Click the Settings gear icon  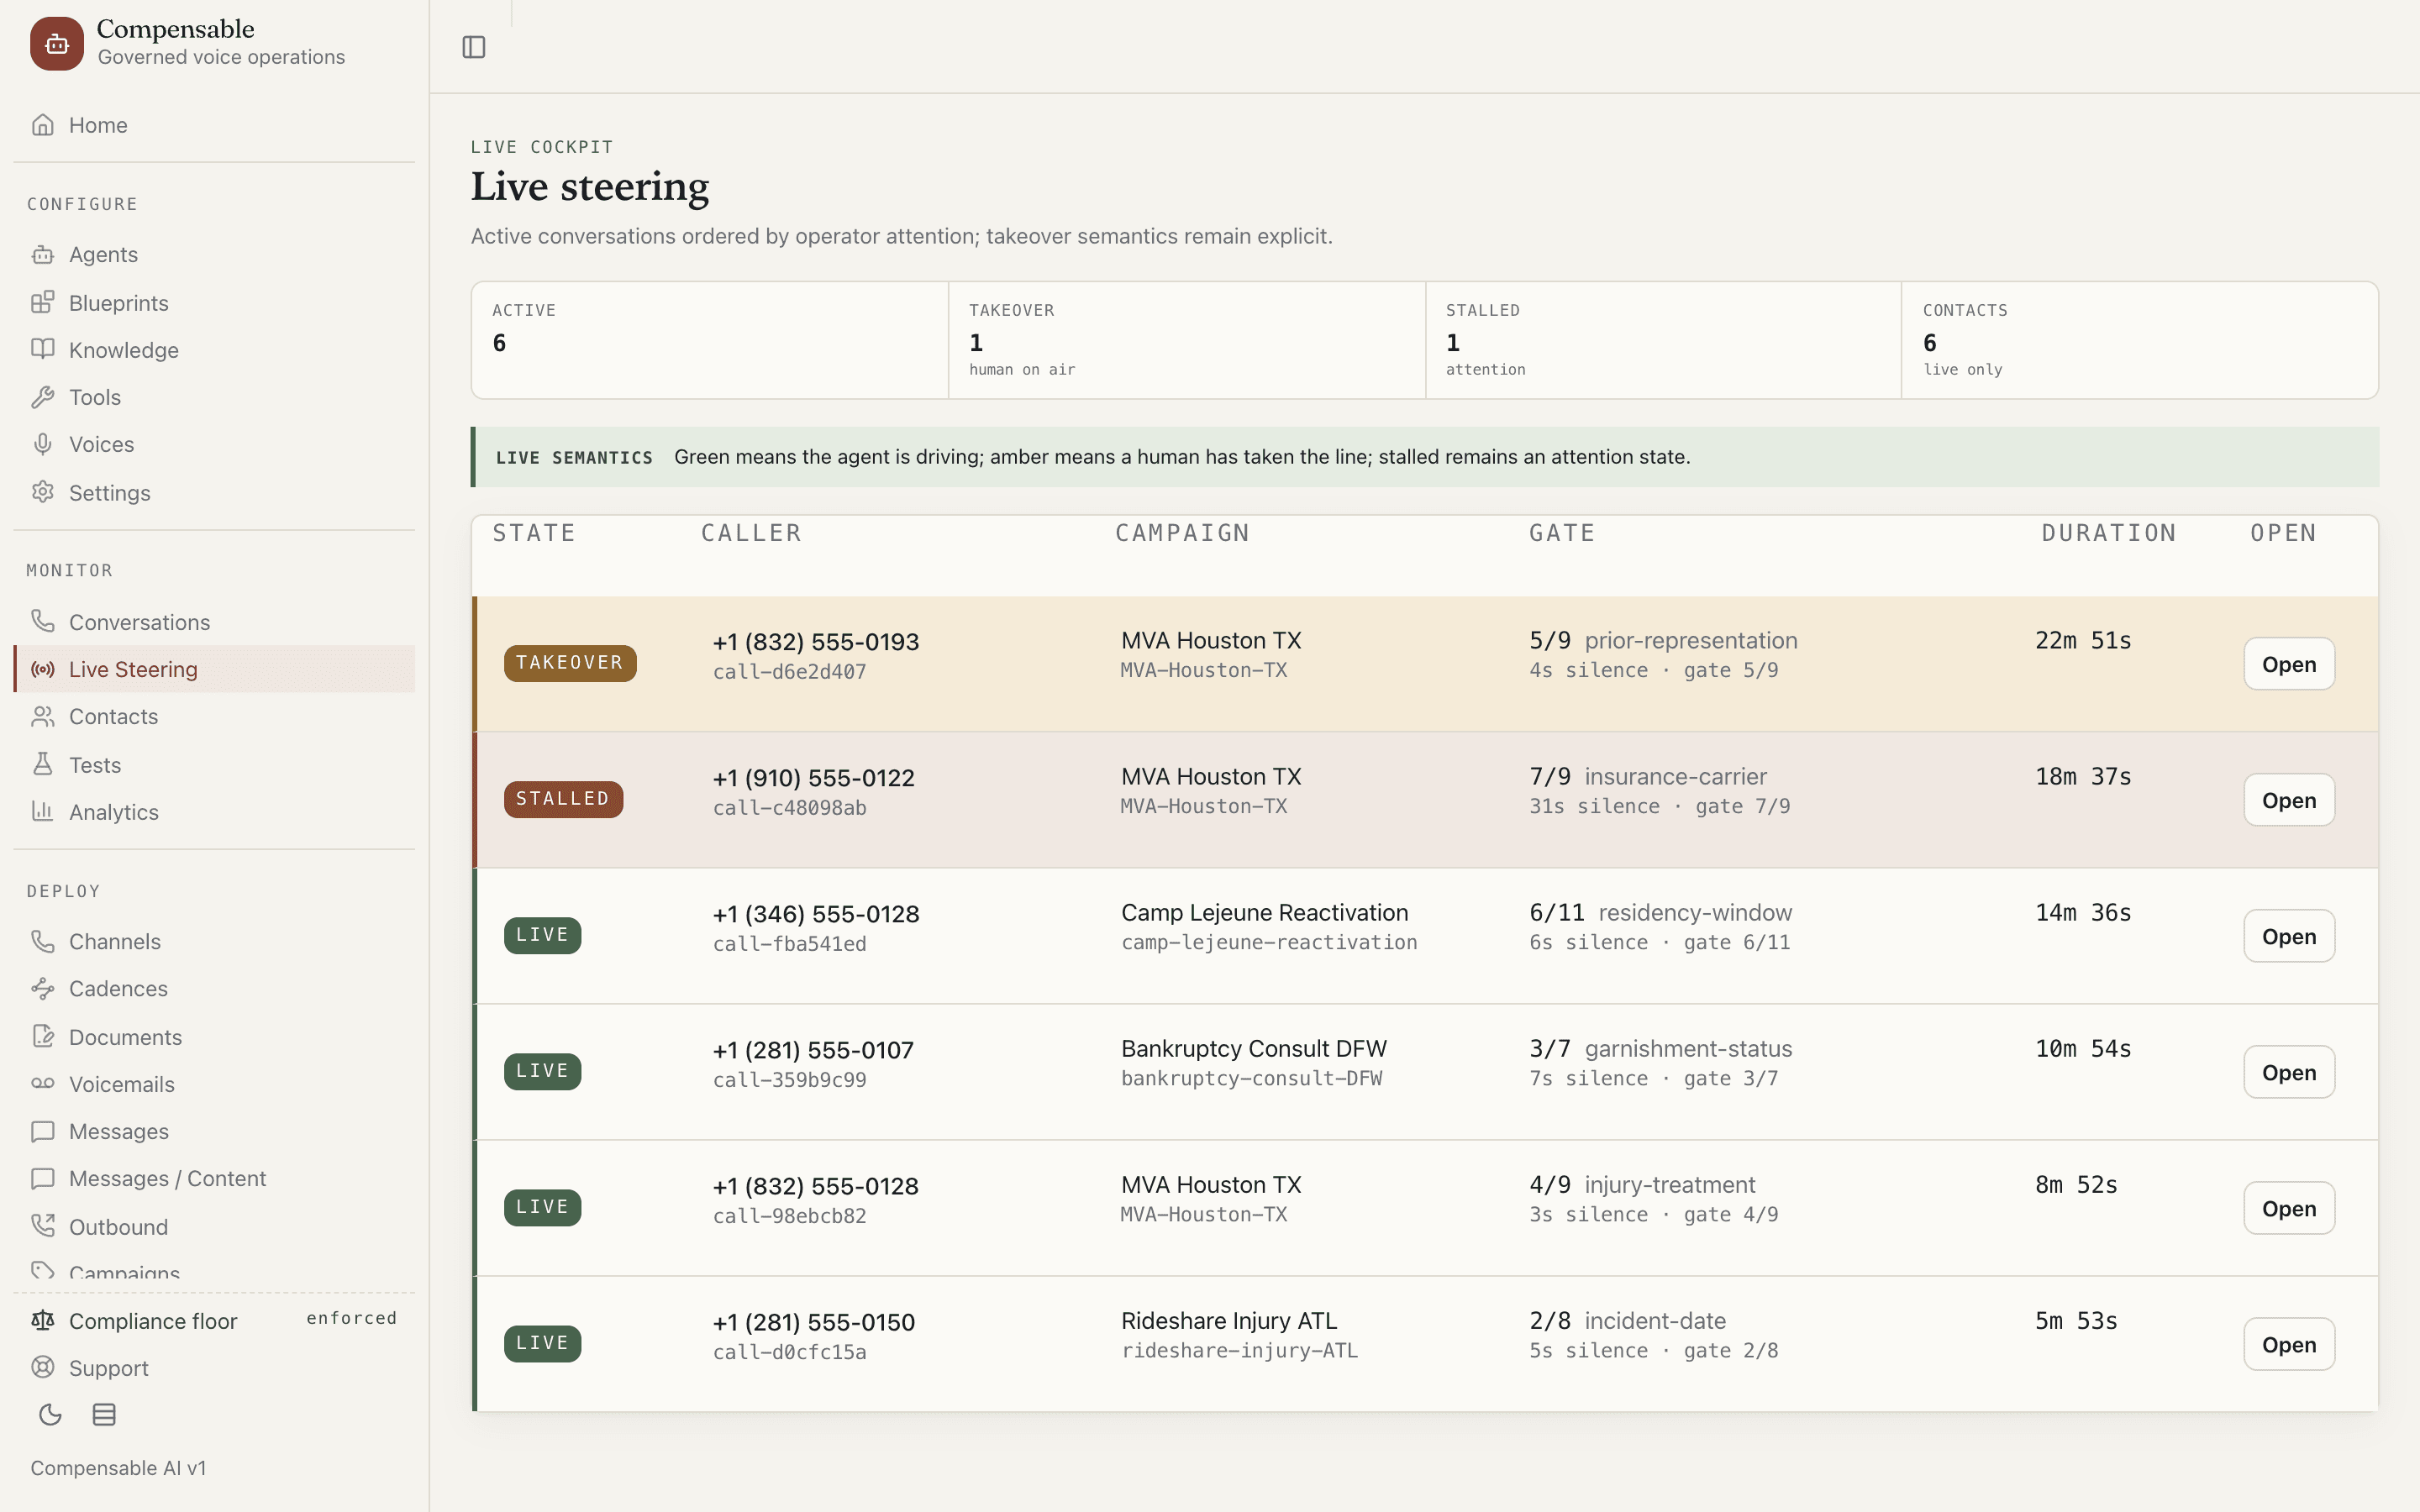tap(43, 493)
